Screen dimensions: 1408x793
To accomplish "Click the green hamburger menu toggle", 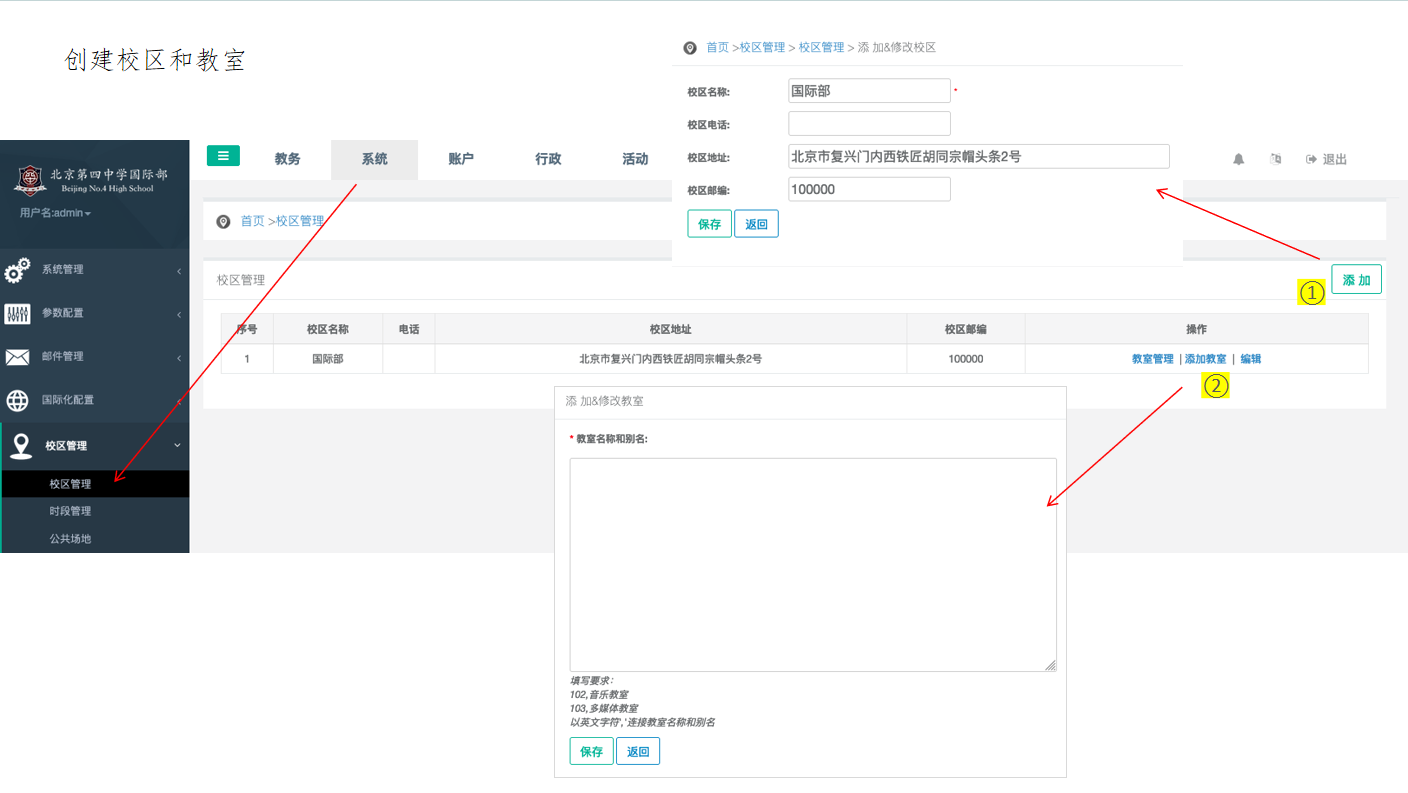I will 223,155.
